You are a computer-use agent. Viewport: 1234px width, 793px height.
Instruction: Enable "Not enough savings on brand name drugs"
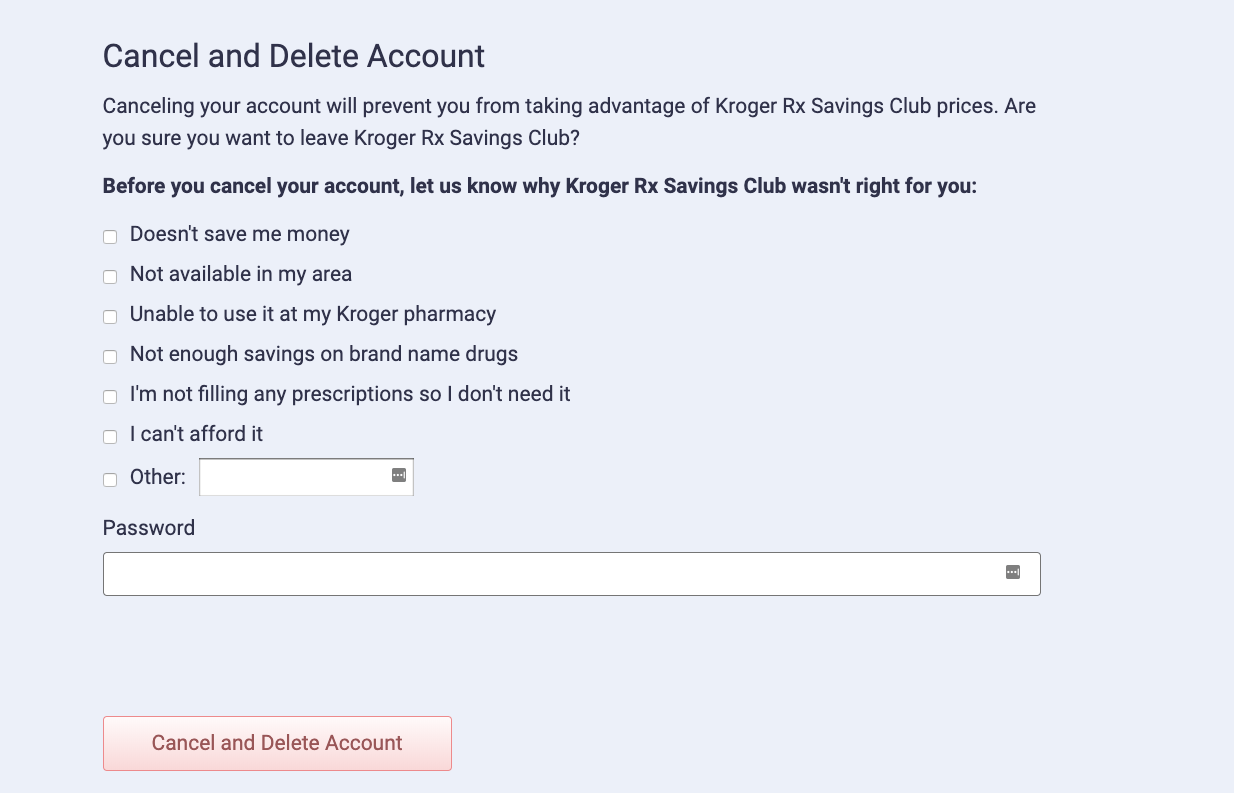tap(110, 356)
